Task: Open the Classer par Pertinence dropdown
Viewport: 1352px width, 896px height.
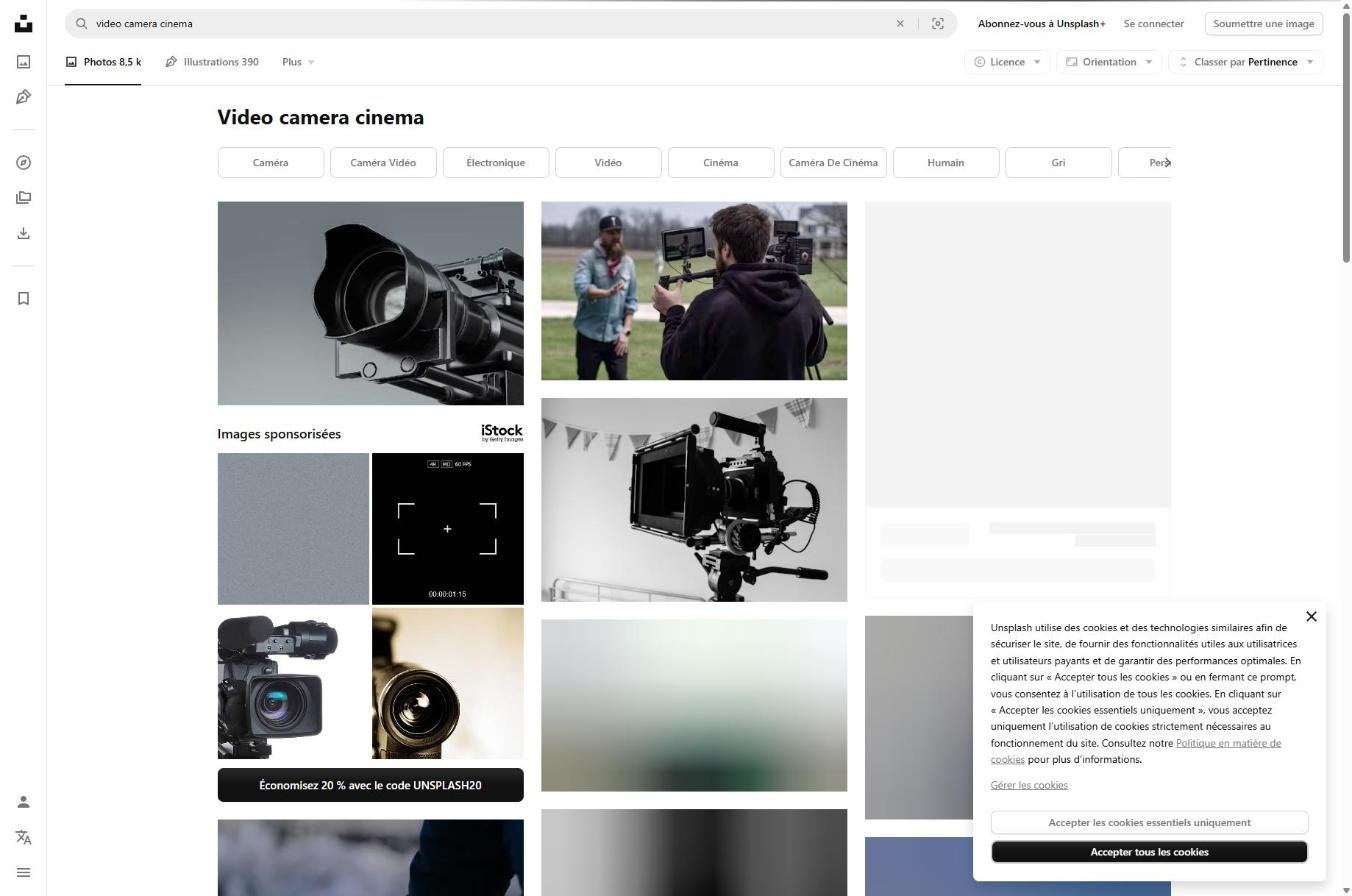Action: point(1245,62)
